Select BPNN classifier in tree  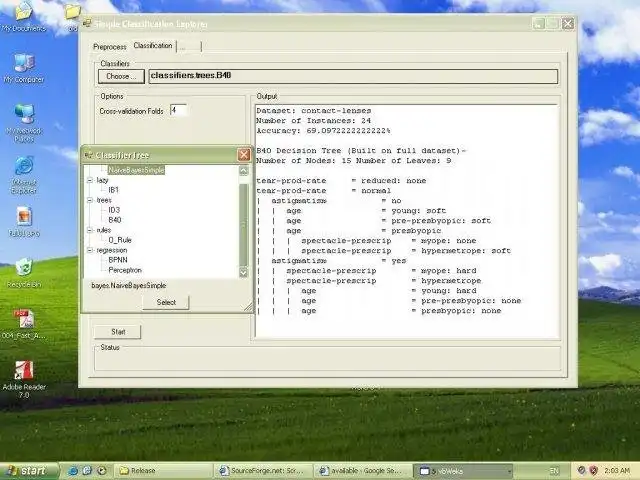tap(118, 260)
